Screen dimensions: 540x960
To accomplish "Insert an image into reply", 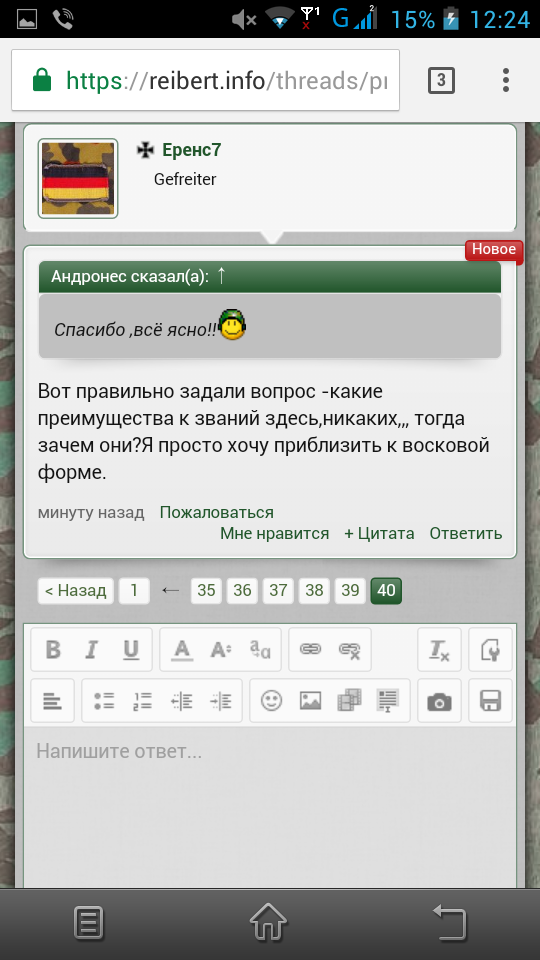I will [x=310, y=700].
